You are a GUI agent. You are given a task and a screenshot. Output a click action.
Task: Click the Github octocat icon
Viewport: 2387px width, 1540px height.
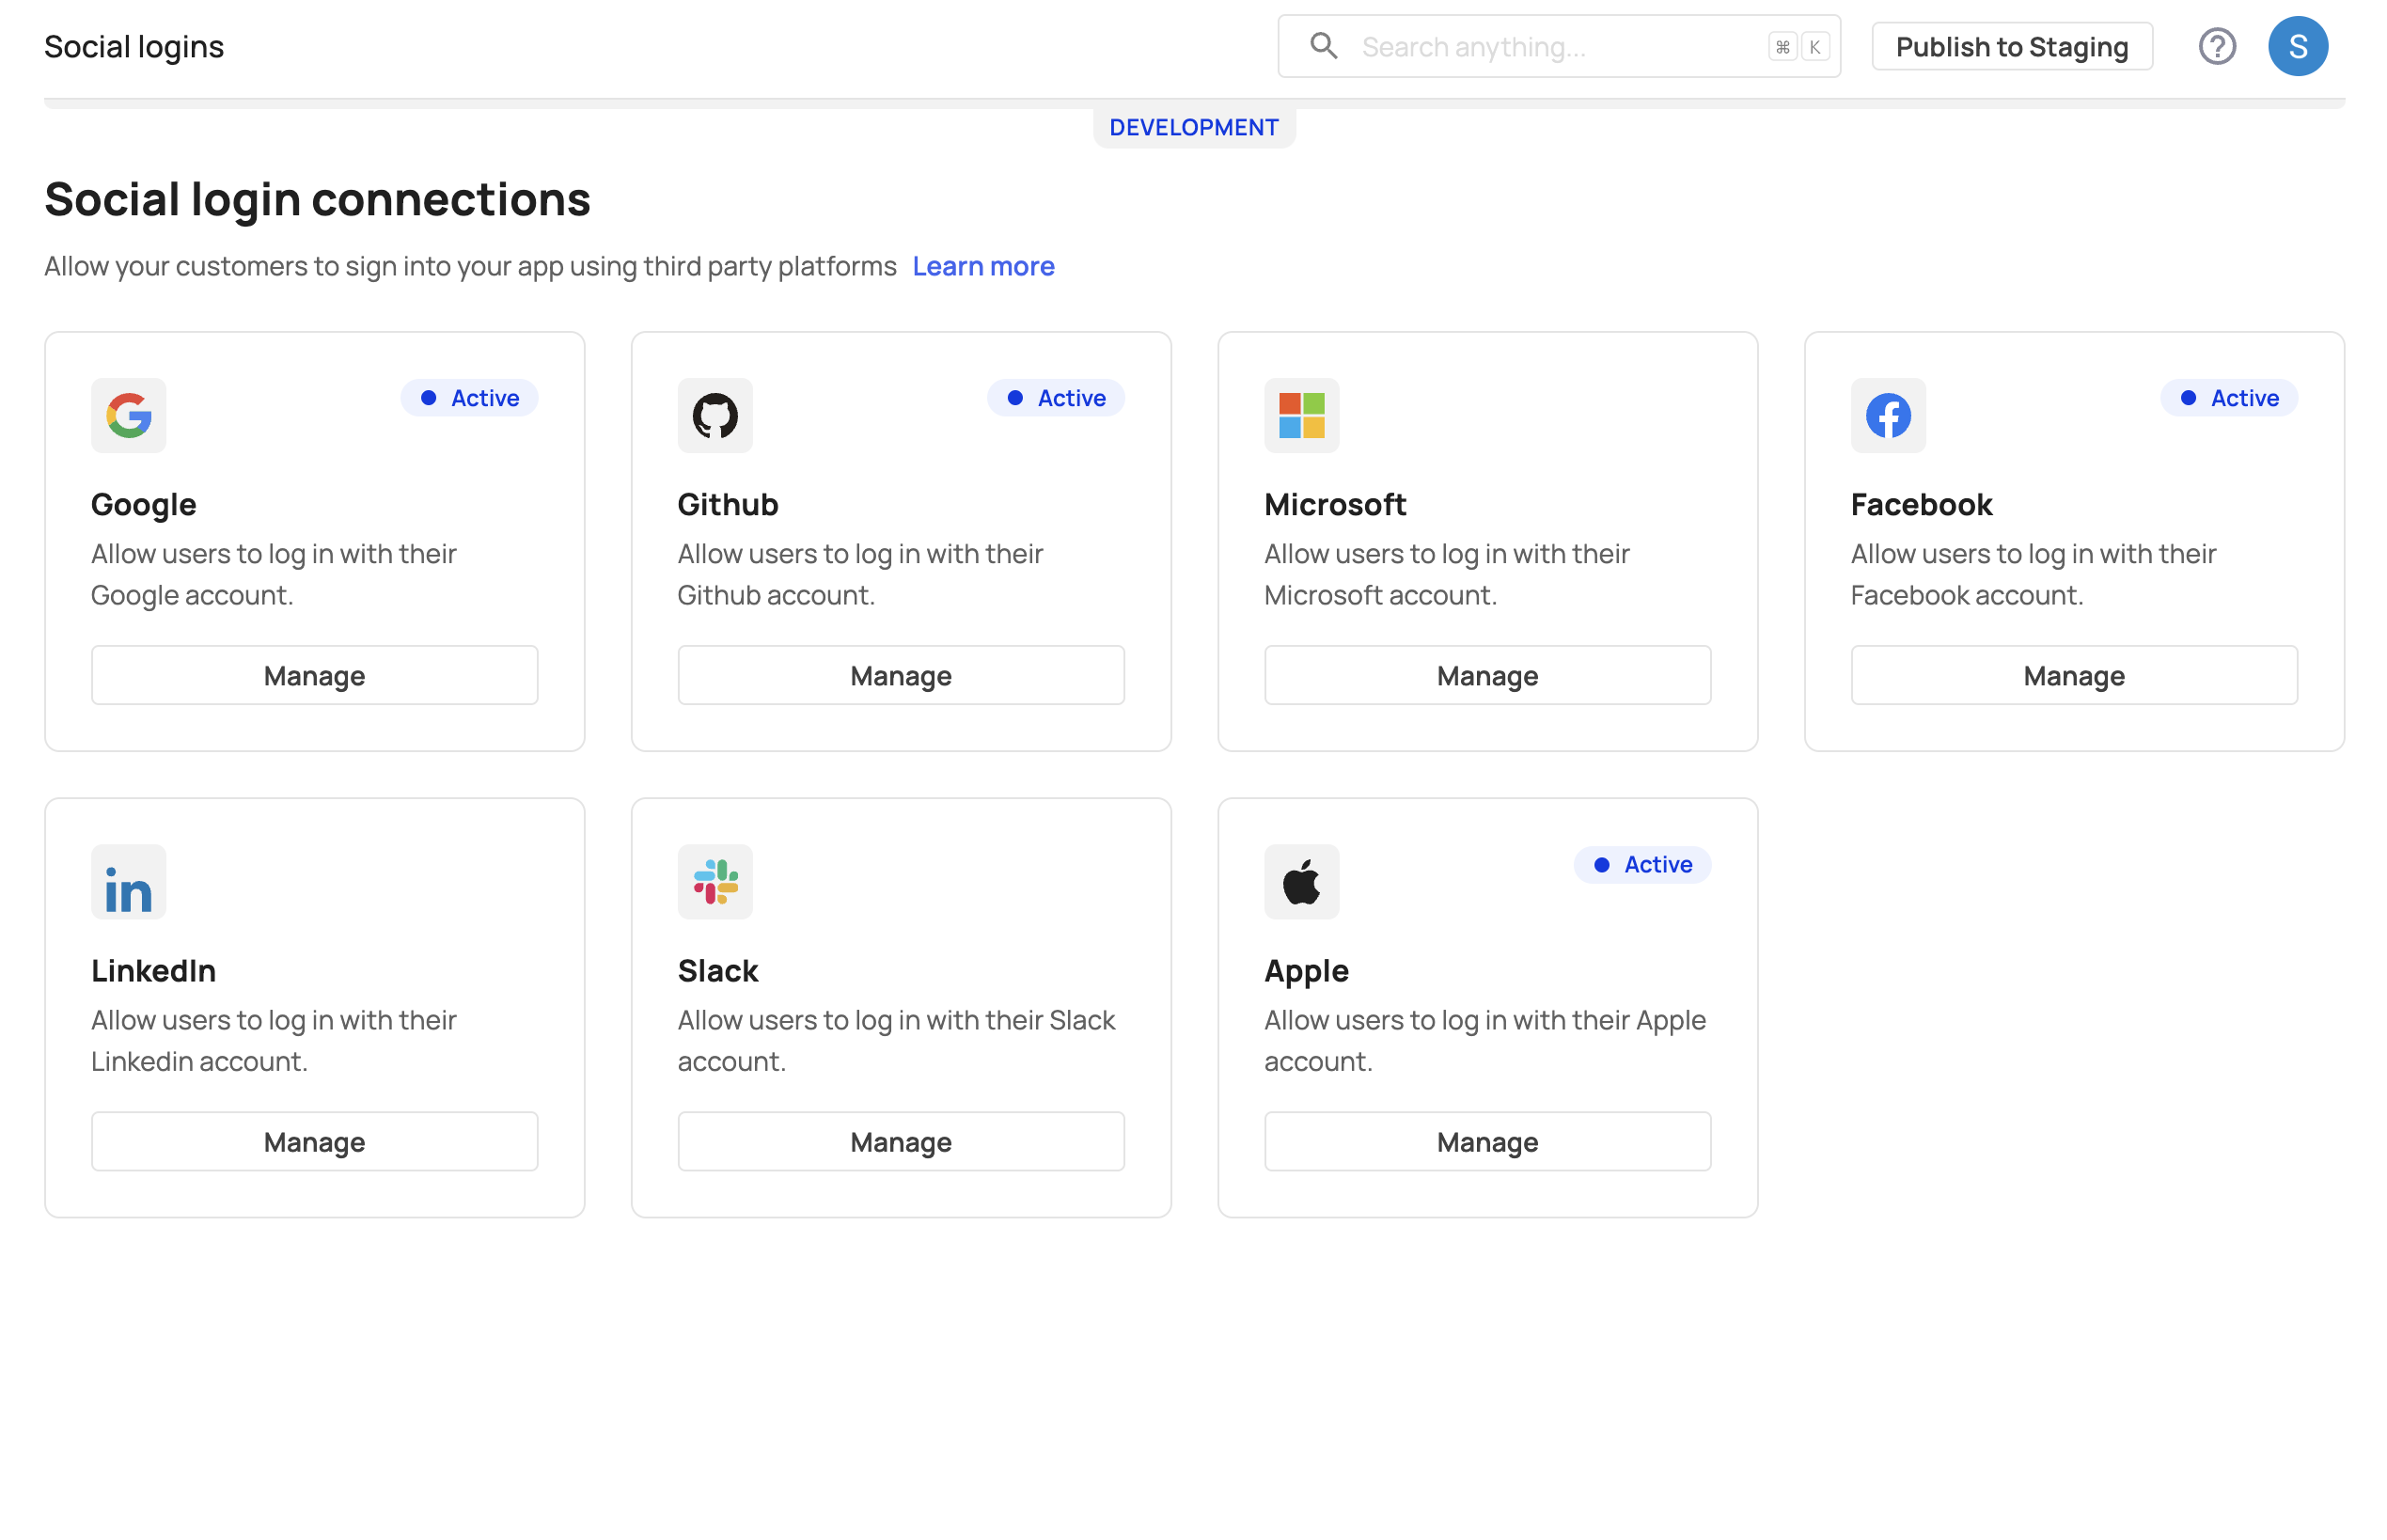(714, 415)
